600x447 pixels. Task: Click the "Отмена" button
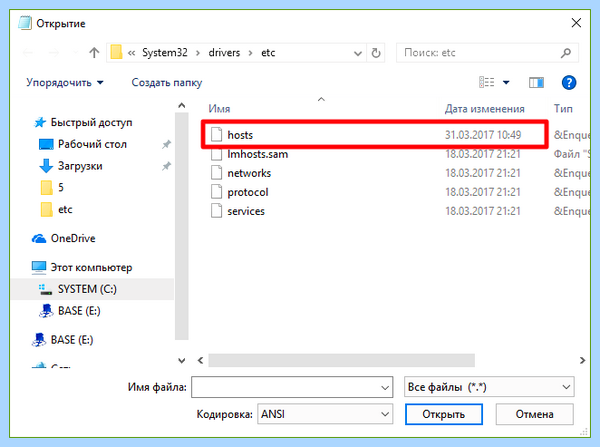(535, 414)
